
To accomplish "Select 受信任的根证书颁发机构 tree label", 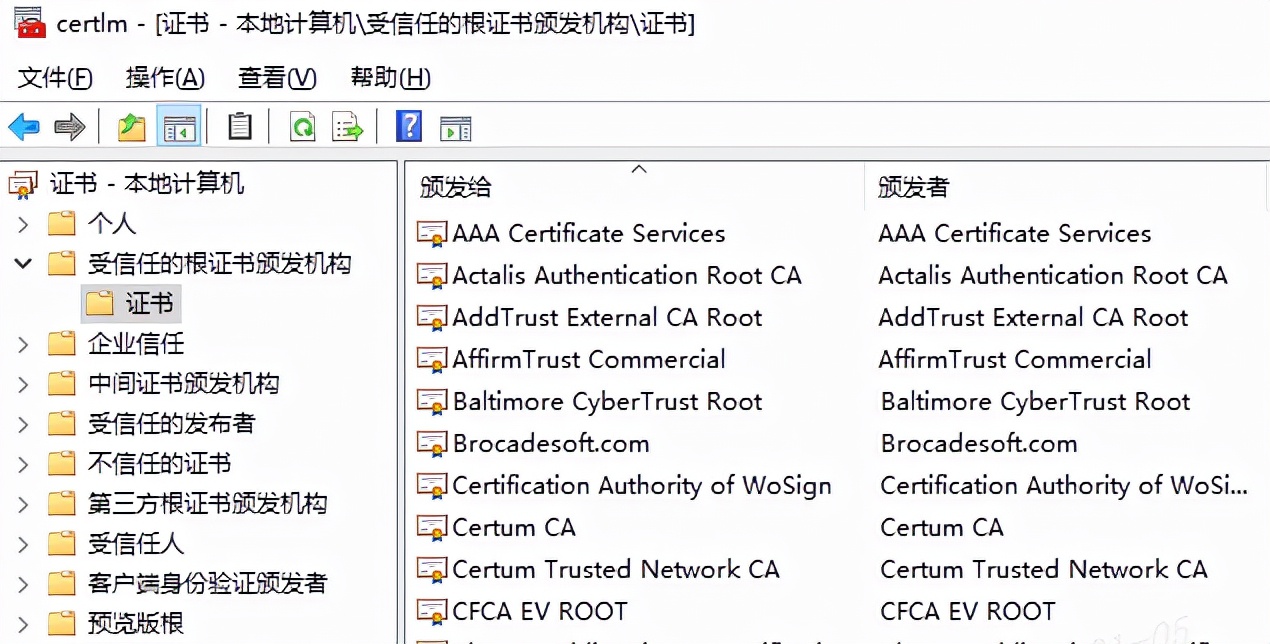I will click(x=219, y=264).
